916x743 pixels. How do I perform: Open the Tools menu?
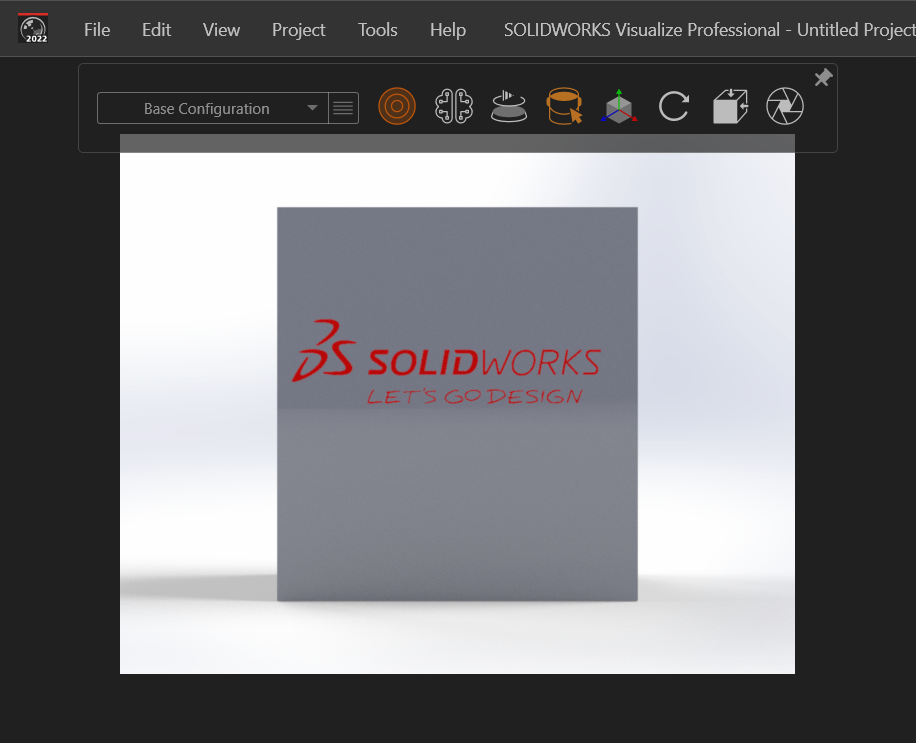pos(377,30)
